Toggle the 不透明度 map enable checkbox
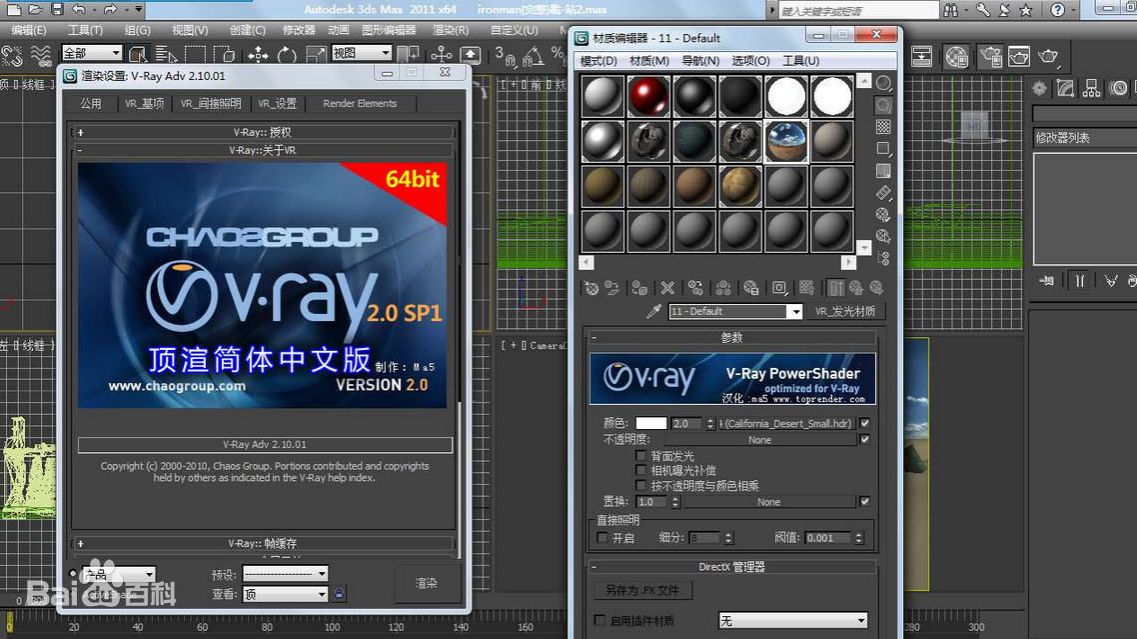Viewport: 1137px width, 639px height. [x=864, y=440]
